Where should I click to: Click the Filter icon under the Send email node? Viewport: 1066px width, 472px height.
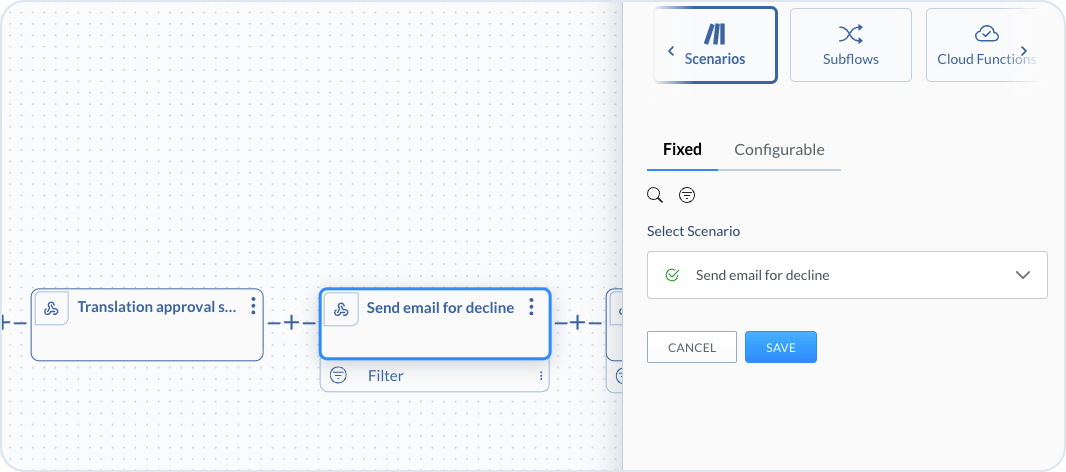[x=339, y=376]
